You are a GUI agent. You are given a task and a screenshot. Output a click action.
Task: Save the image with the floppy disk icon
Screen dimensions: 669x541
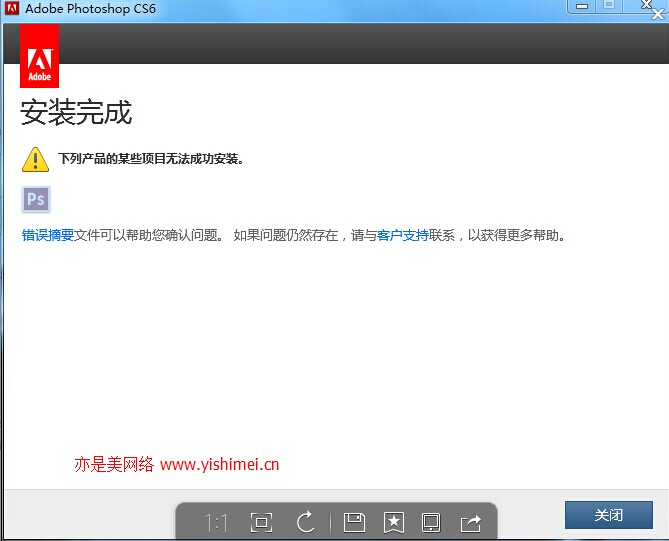click(354, 522)
